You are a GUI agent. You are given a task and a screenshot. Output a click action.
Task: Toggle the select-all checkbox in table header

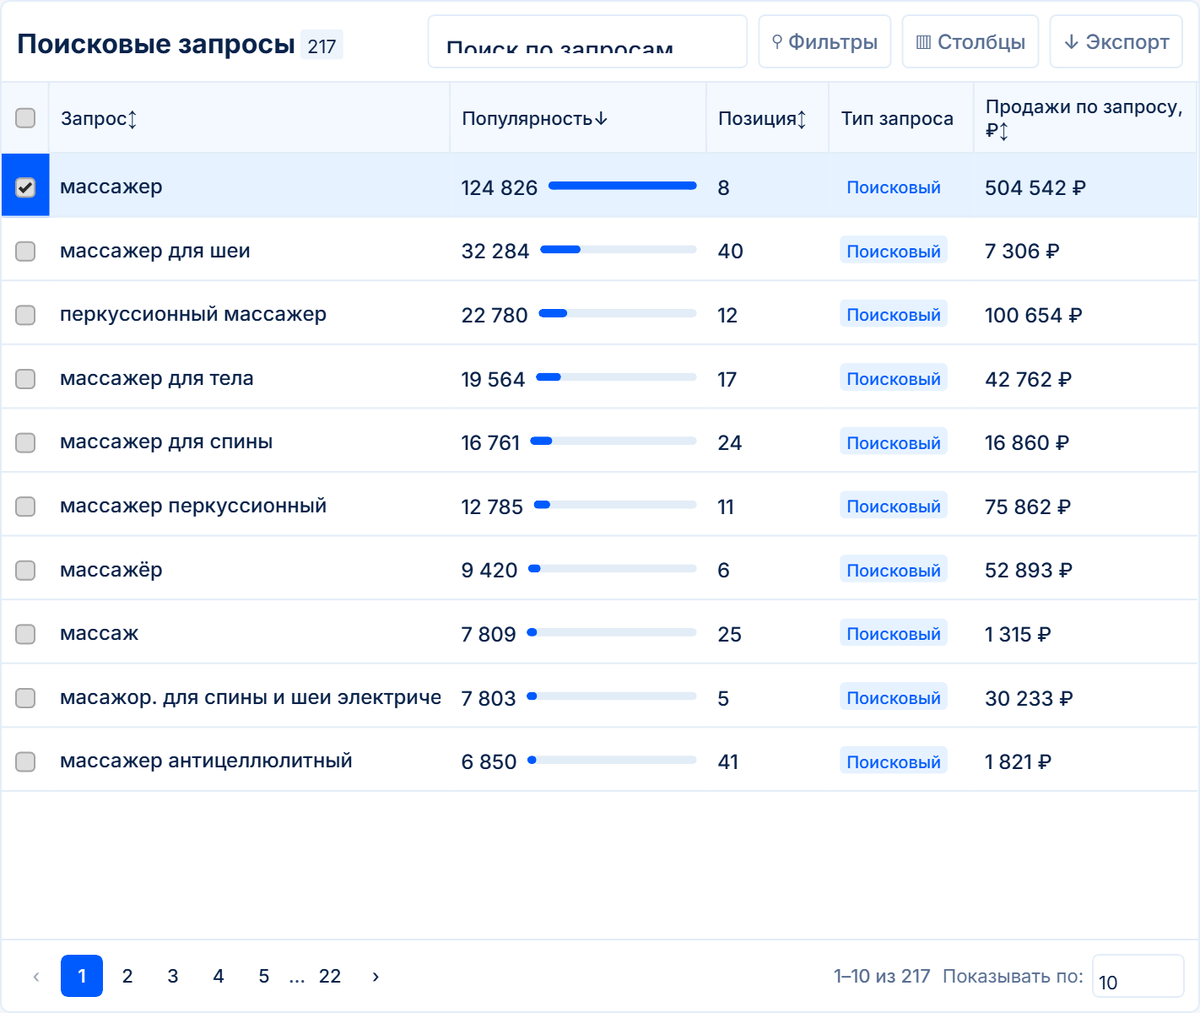[x=25, y=118]
